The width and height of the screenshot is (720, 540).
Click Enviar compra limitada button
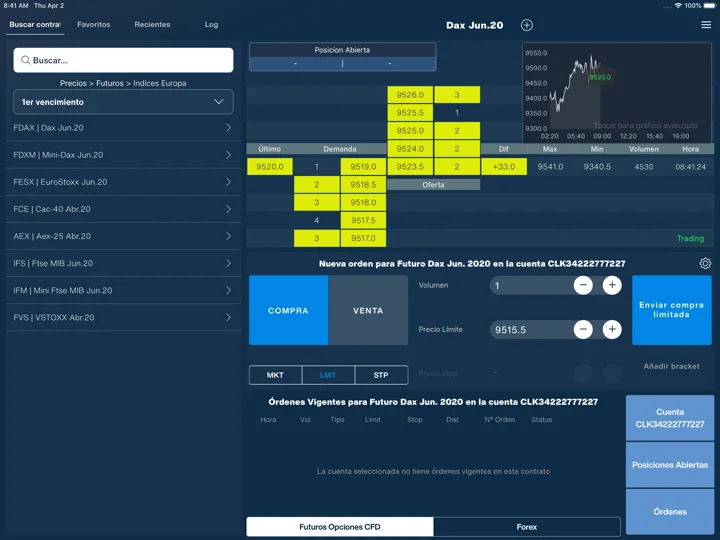click(671, 310)
